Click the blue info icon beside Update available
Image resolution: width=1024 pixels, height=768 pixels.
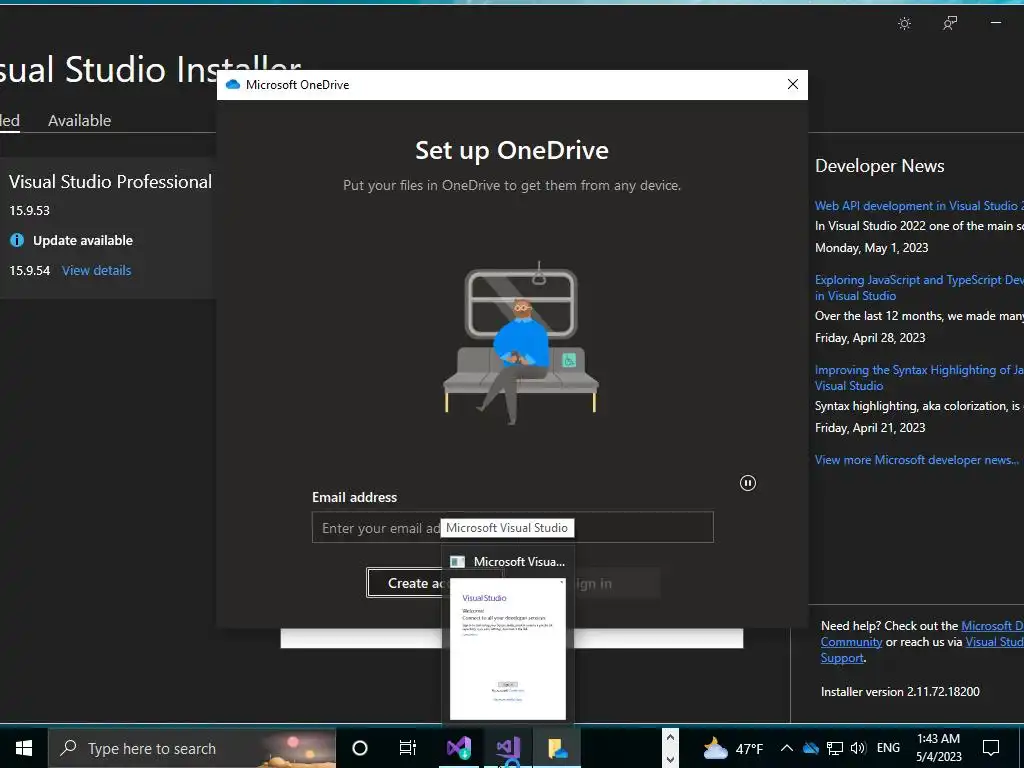click(x=17, y=240)
